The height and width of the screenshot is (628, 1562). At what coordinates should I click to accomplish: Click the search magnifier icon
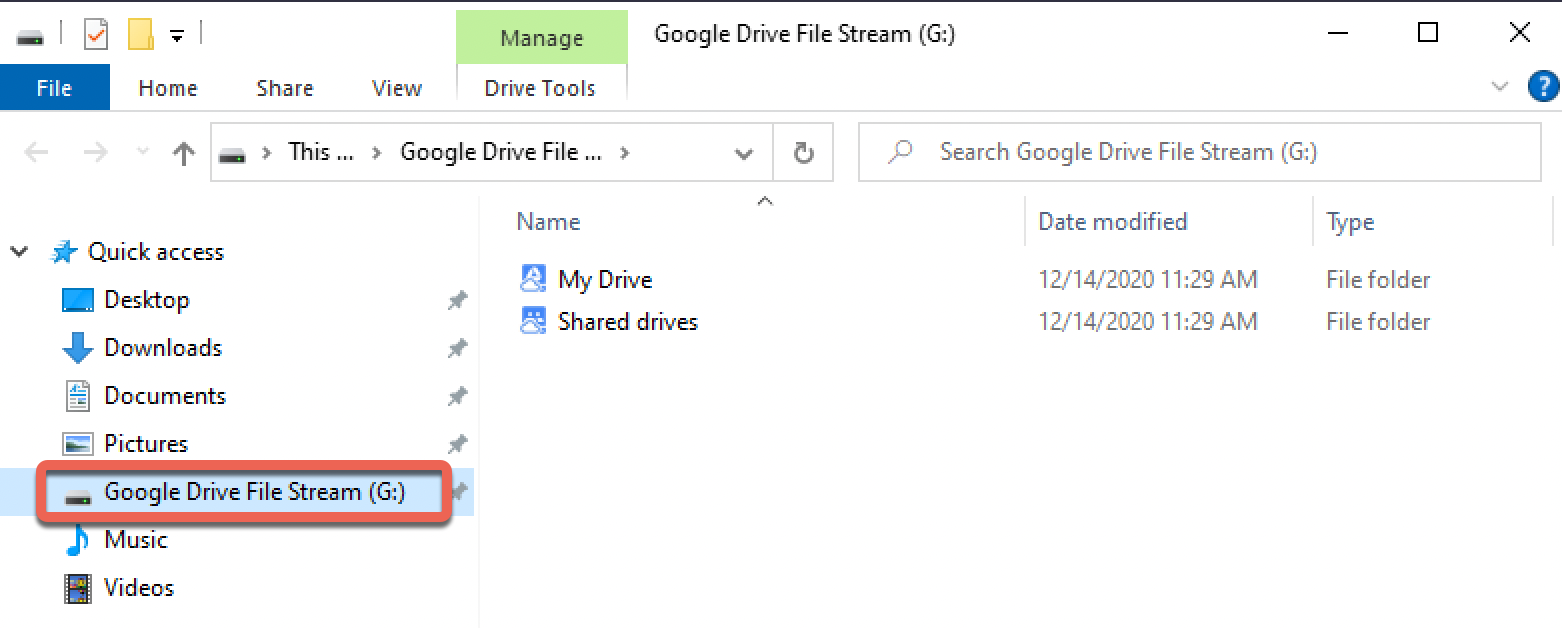click(901, 152)
